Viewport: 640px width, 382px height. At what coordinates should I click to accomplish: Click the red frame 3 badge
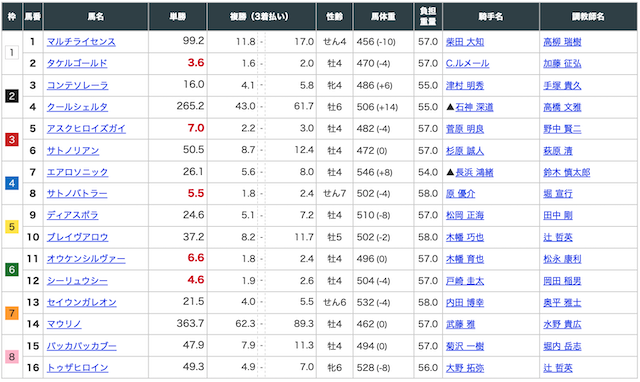pos(12,140)
